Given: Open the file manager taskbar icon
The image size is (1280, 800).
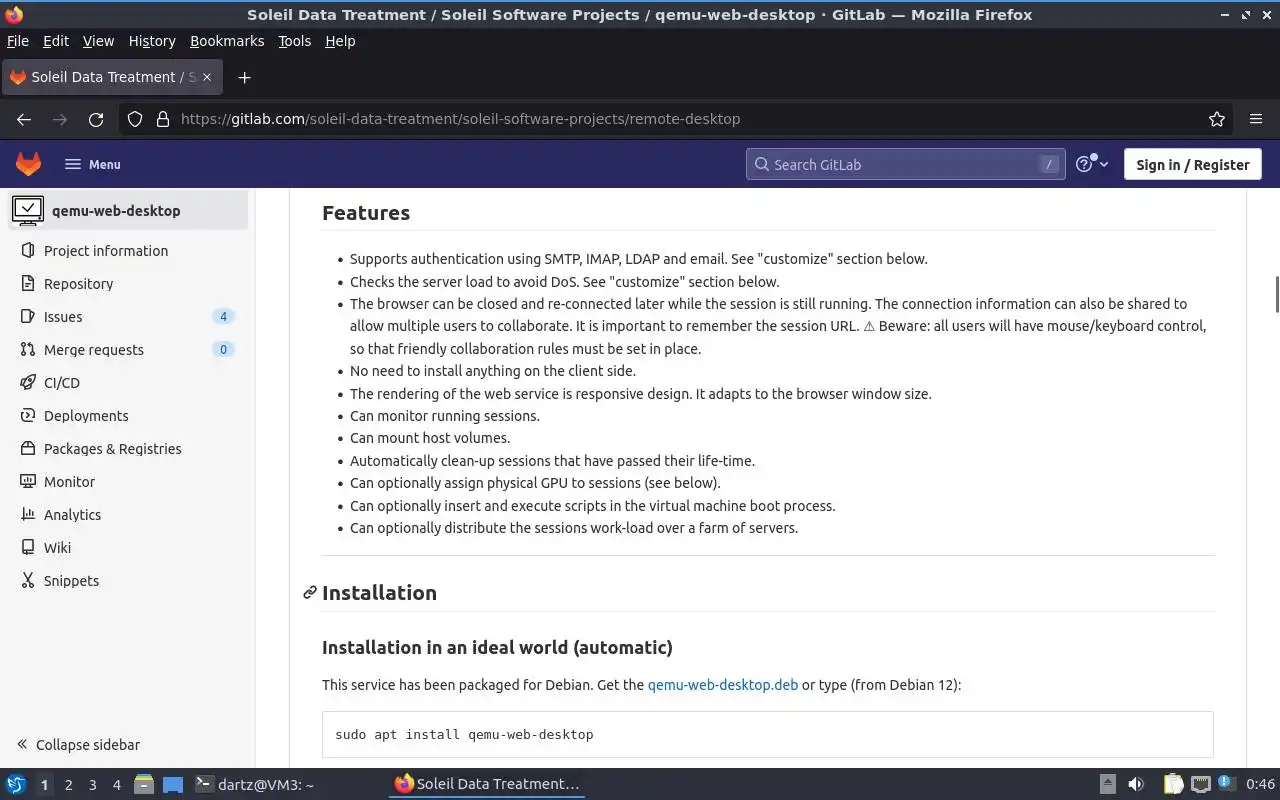Looking at the screenshot, I should (x=144, y=785).
